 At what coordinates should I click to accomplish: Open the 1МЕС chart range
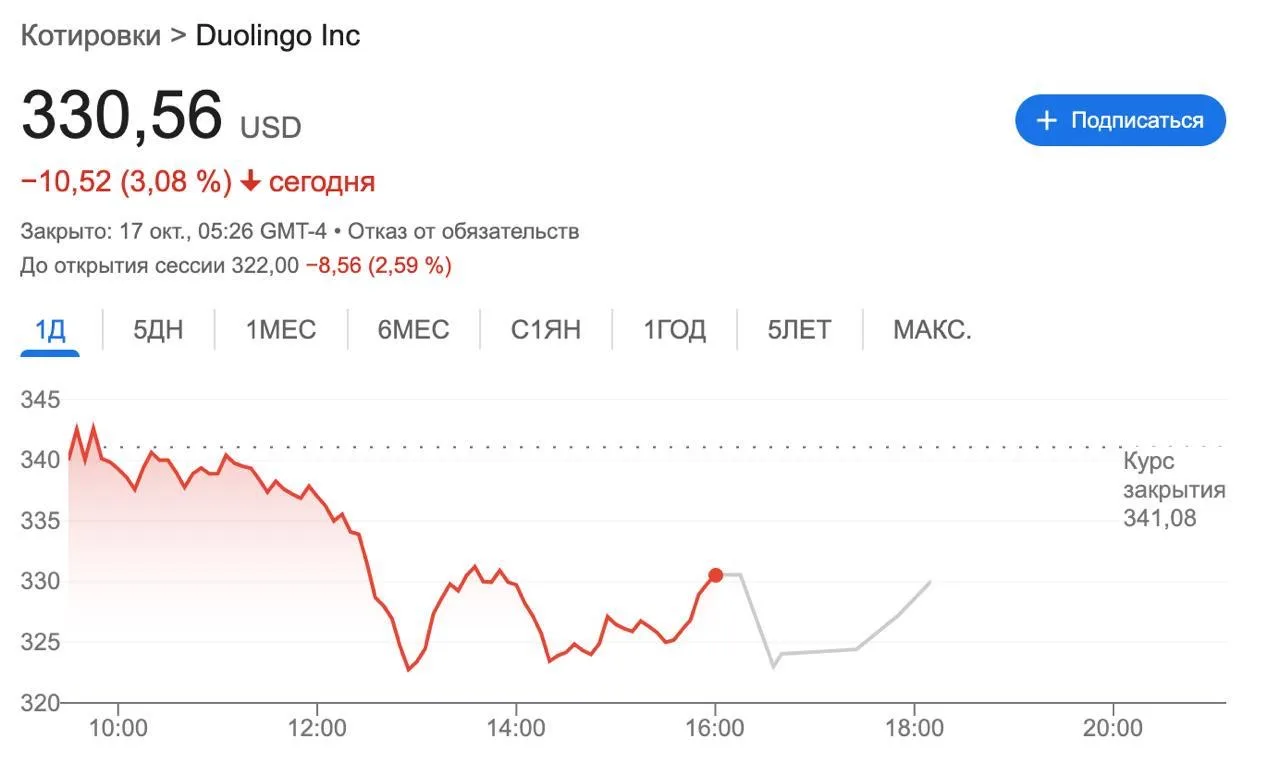pyautogui.click(x=281, y=330)
